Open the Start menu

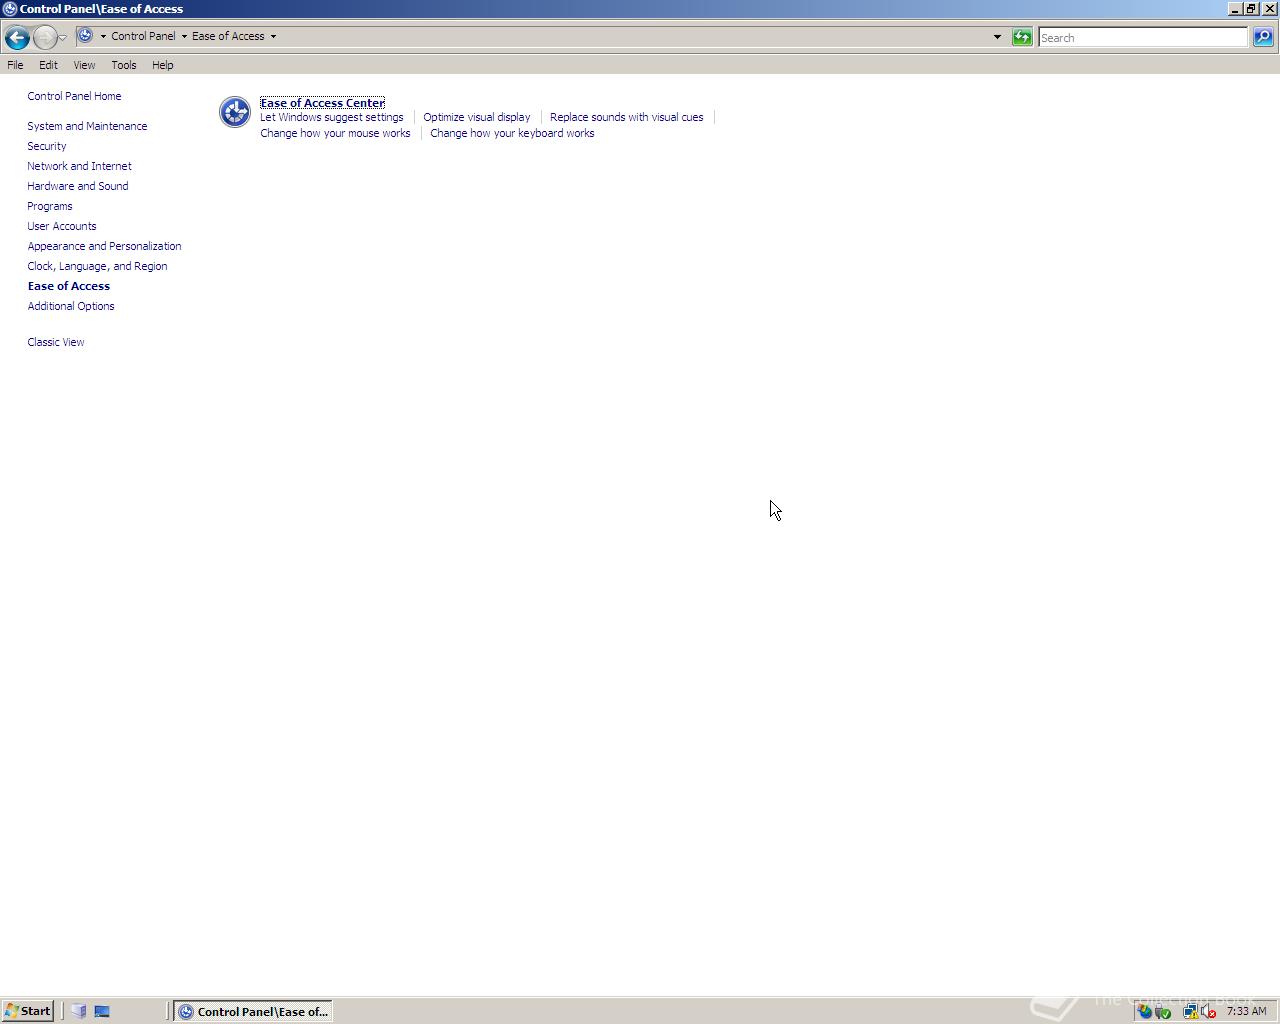click(27, 1011)
